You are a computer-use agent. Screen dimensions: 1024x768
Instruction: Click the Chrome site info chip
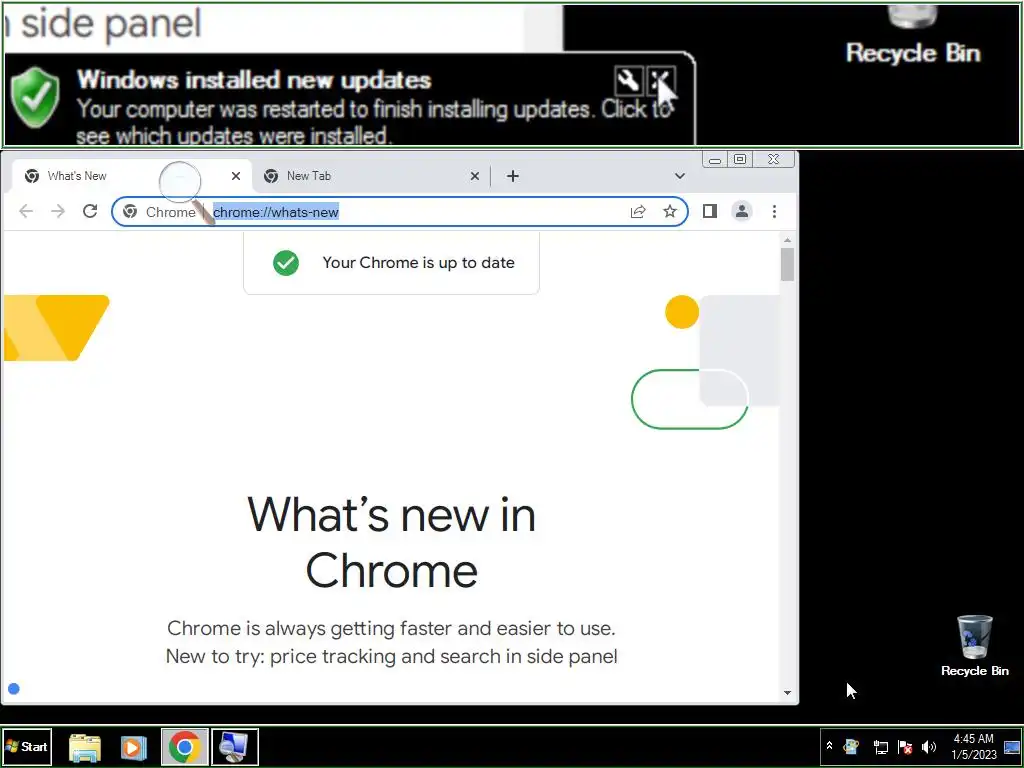(159, 212)
